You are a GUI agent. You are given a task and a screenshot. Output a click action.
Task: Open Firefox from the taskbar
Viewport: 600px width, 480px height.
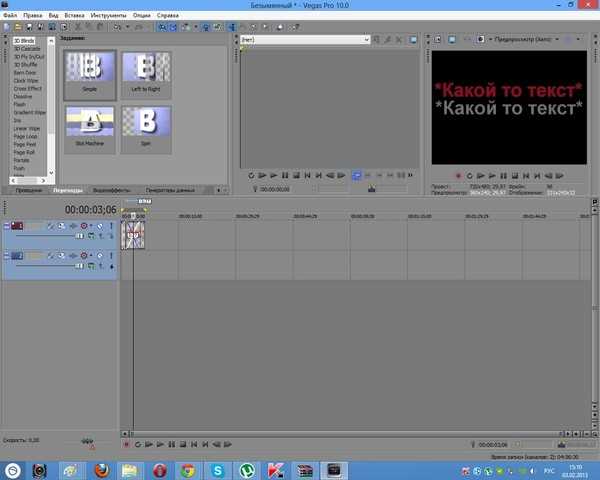(101, 471)
